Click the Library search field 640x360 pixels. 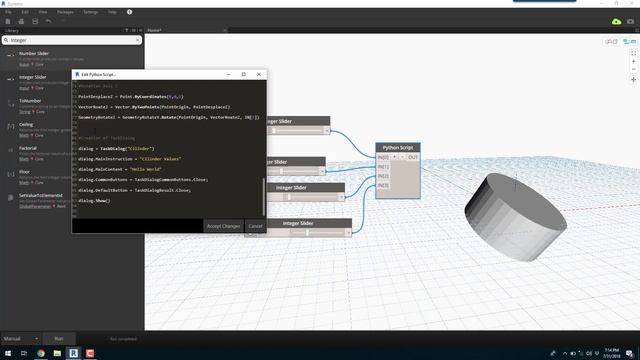click(x=72, y=40)
